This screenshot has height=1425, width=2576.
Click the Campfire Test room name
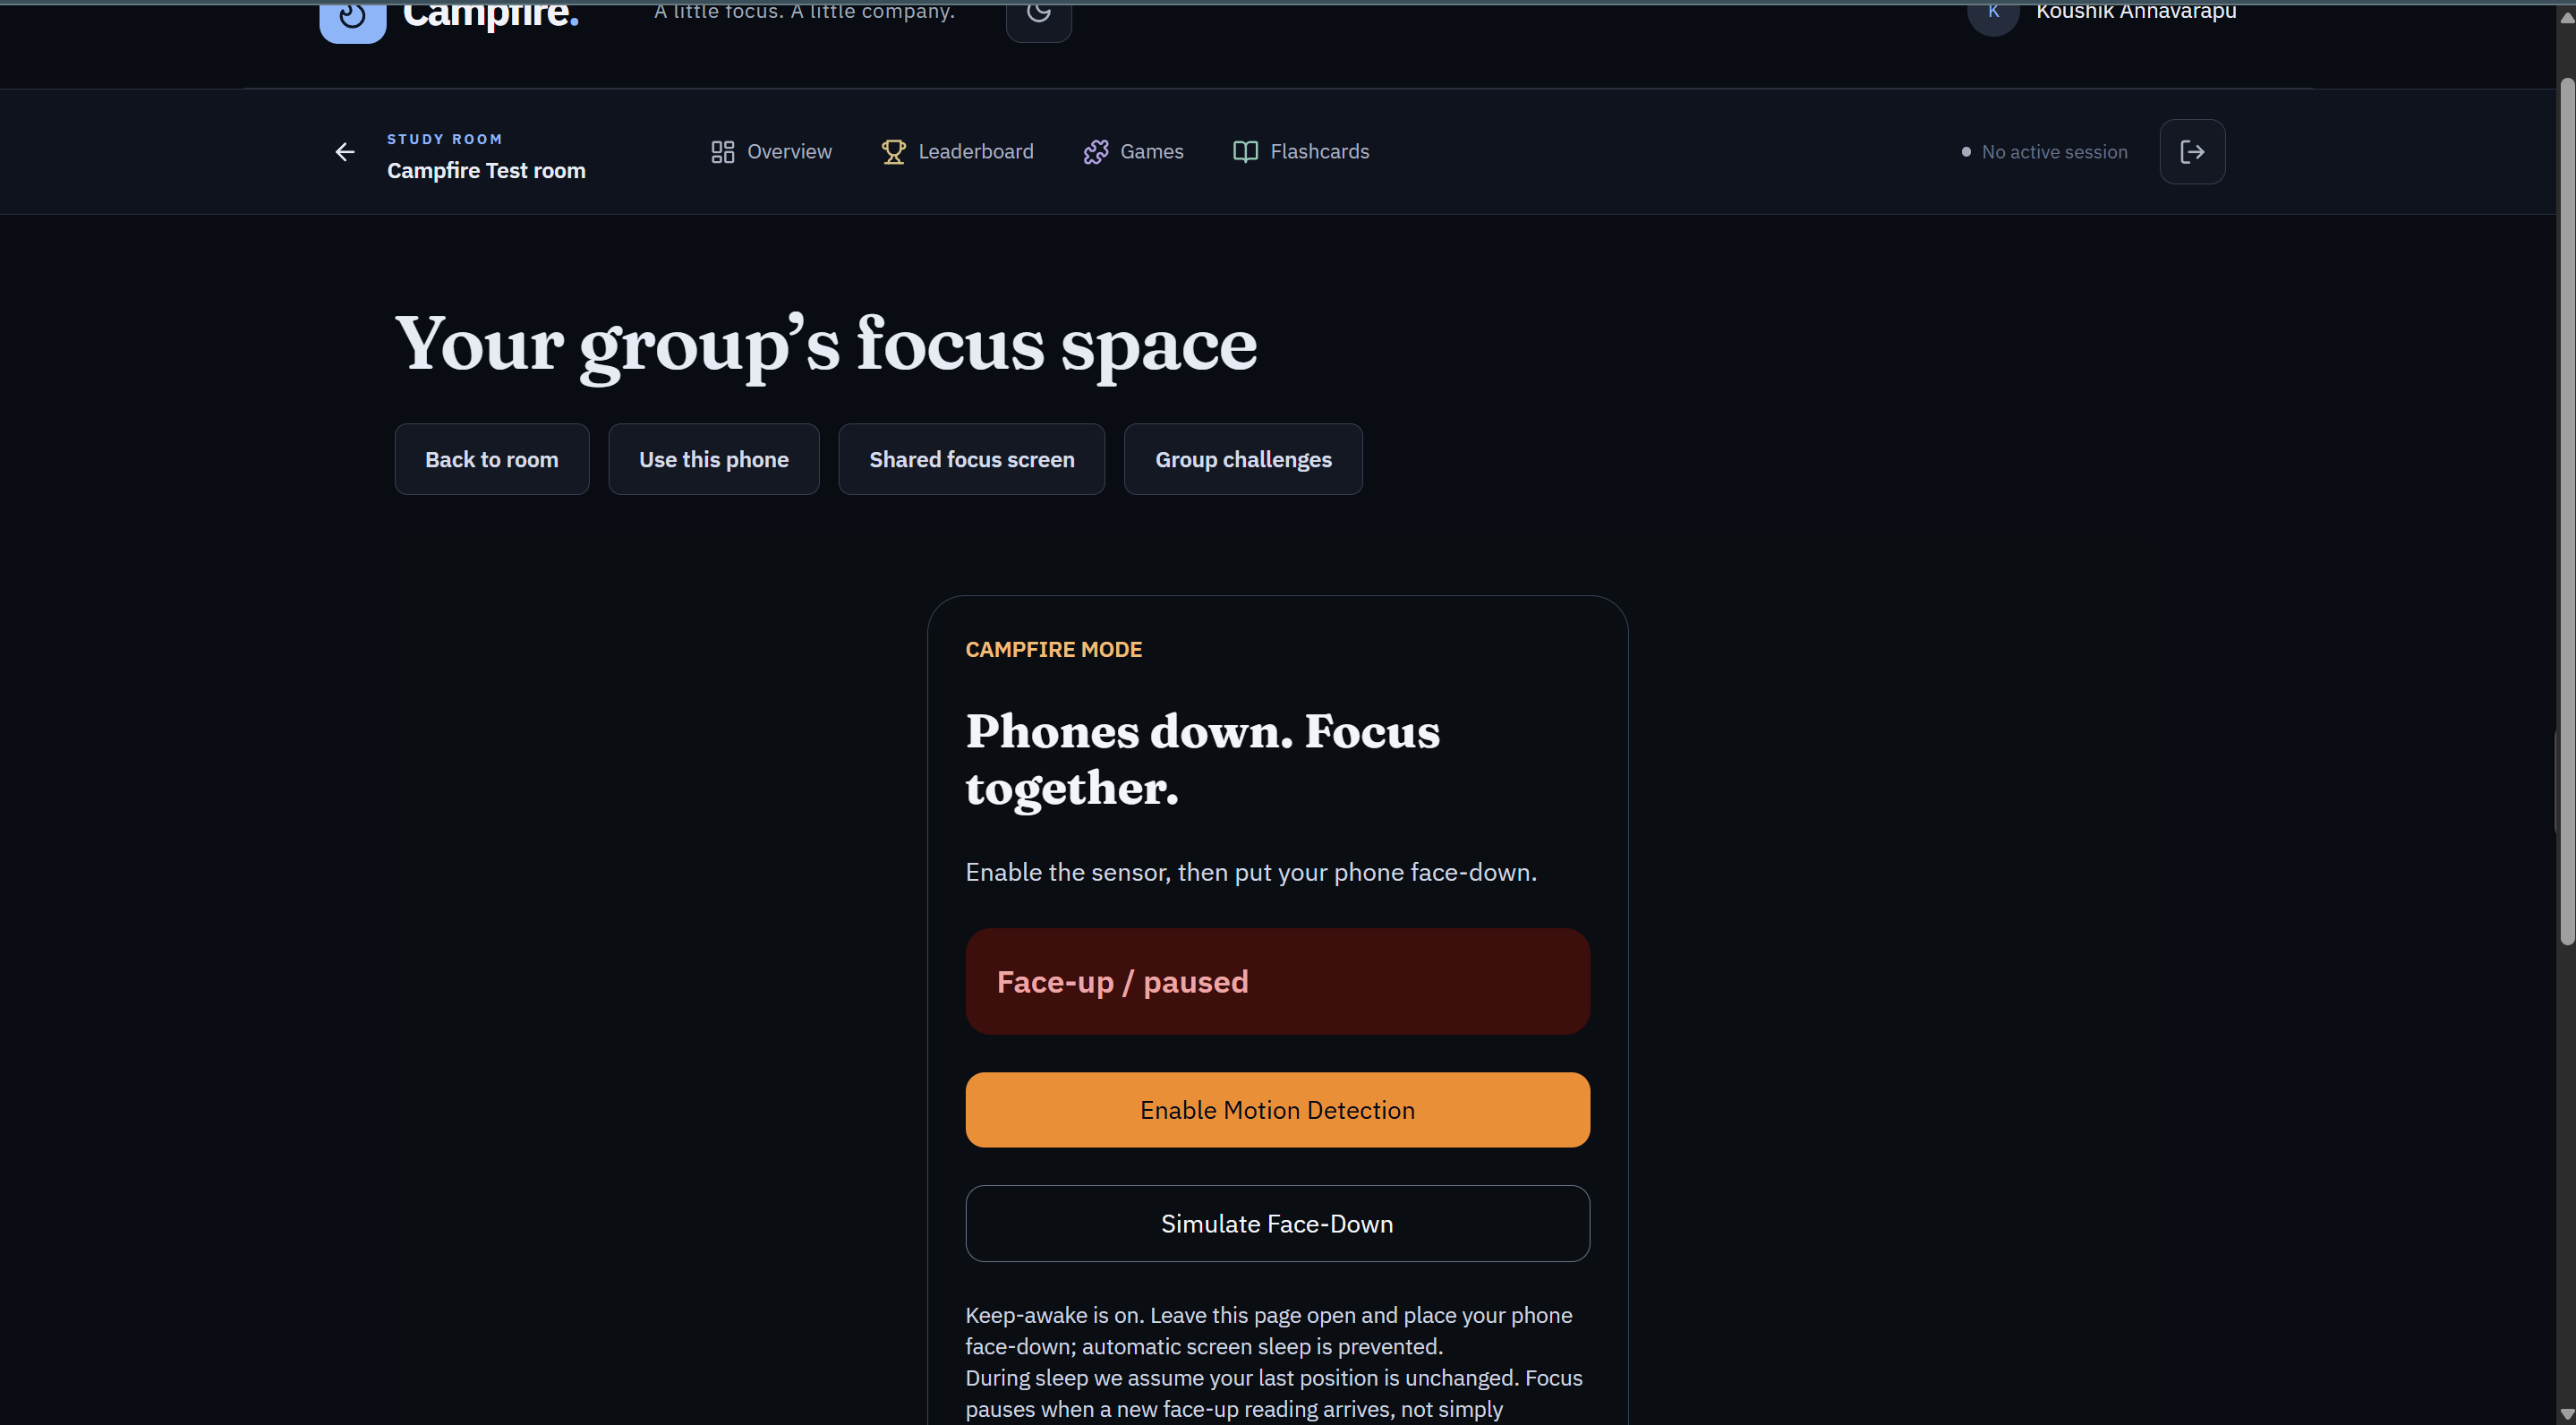[x=486, y=171]
